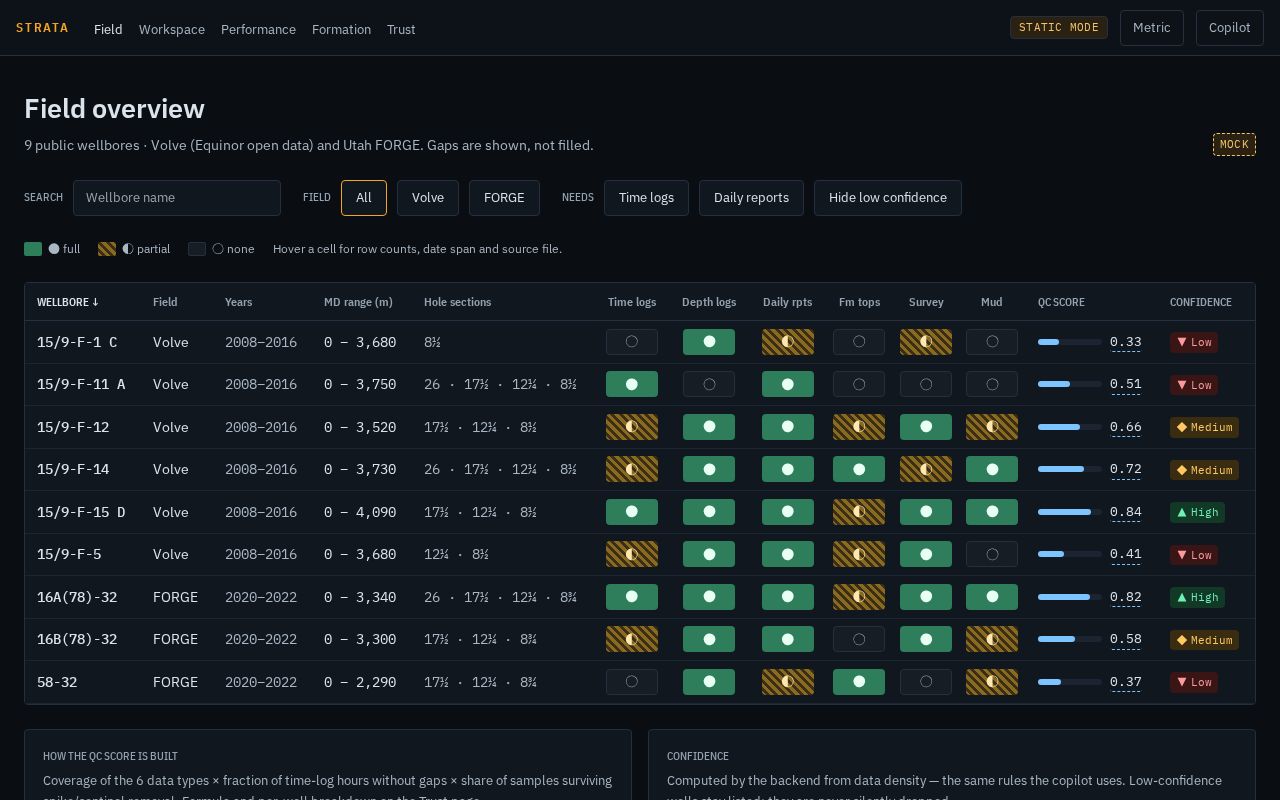This screenshot has width=1280, height=800.
Task: Click Mud cell for 15/9-F-5
Action: [x=992, y=554]
